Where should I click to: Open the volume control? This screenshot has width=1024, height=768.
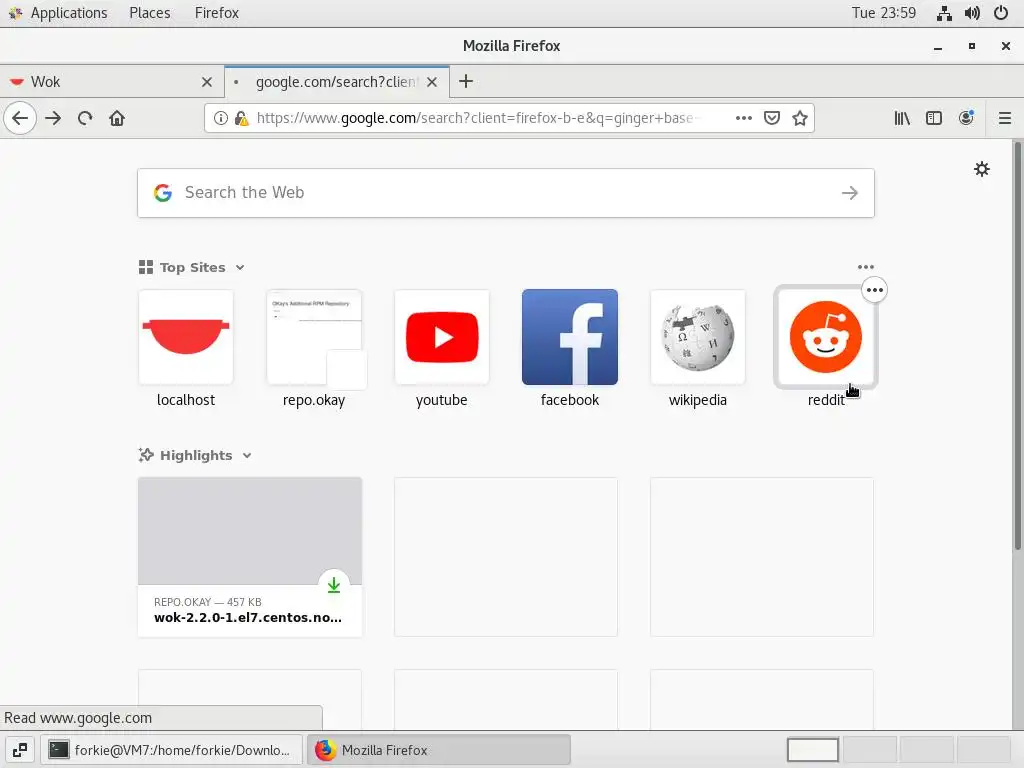pyautogui.click(x=972, y=13)
